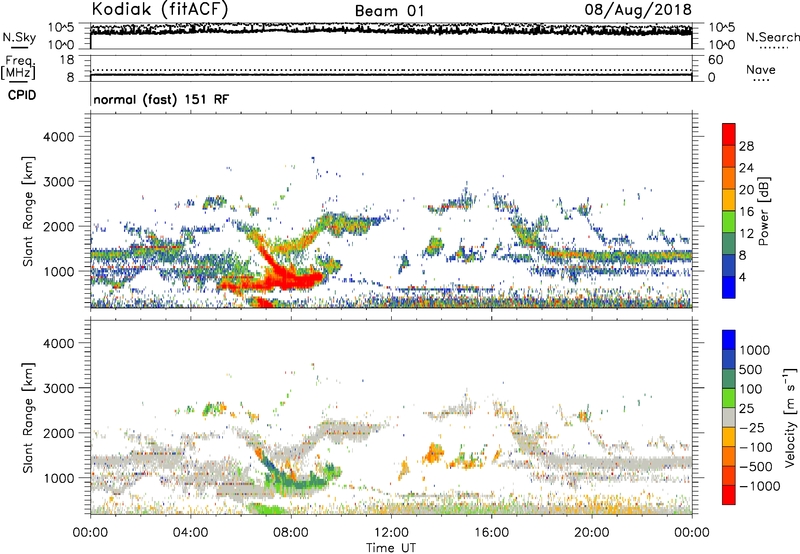Image resolution: width=800 pixels, height=554 pixels.
Task: Click the "Time UT" axis title
Action: (391, 548)
